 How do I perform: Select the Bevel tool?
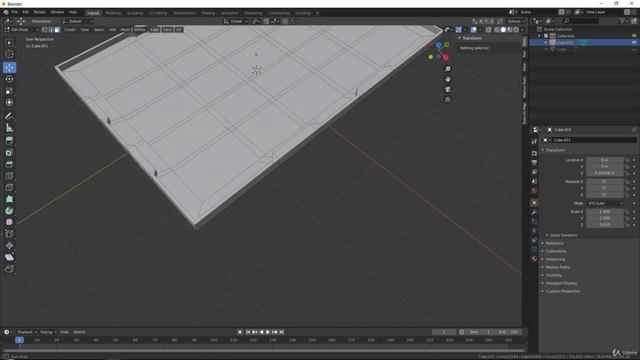(x=9, y=164)
